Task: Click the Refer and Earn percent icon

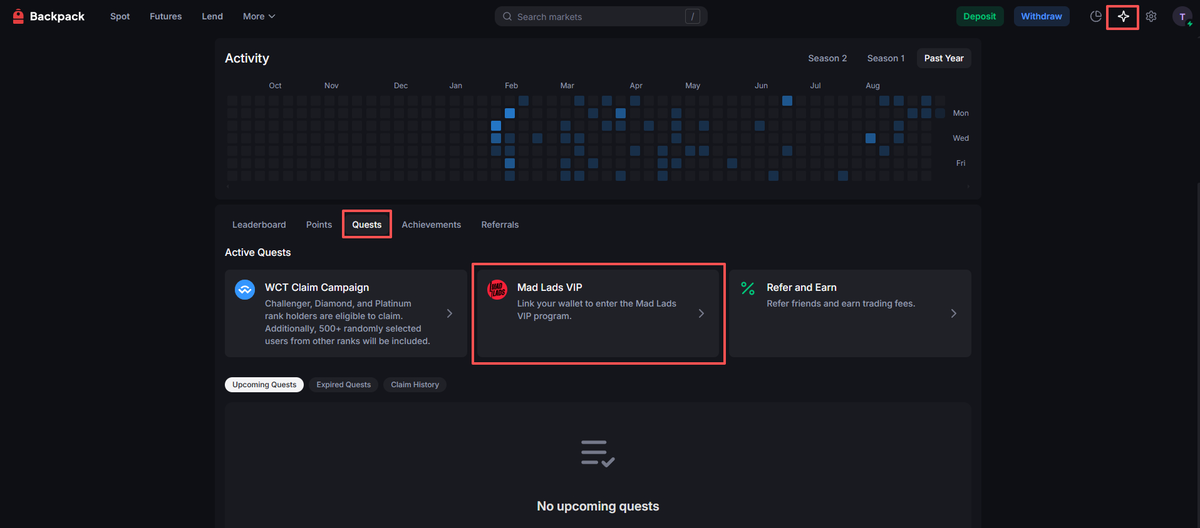Action: 747,289
